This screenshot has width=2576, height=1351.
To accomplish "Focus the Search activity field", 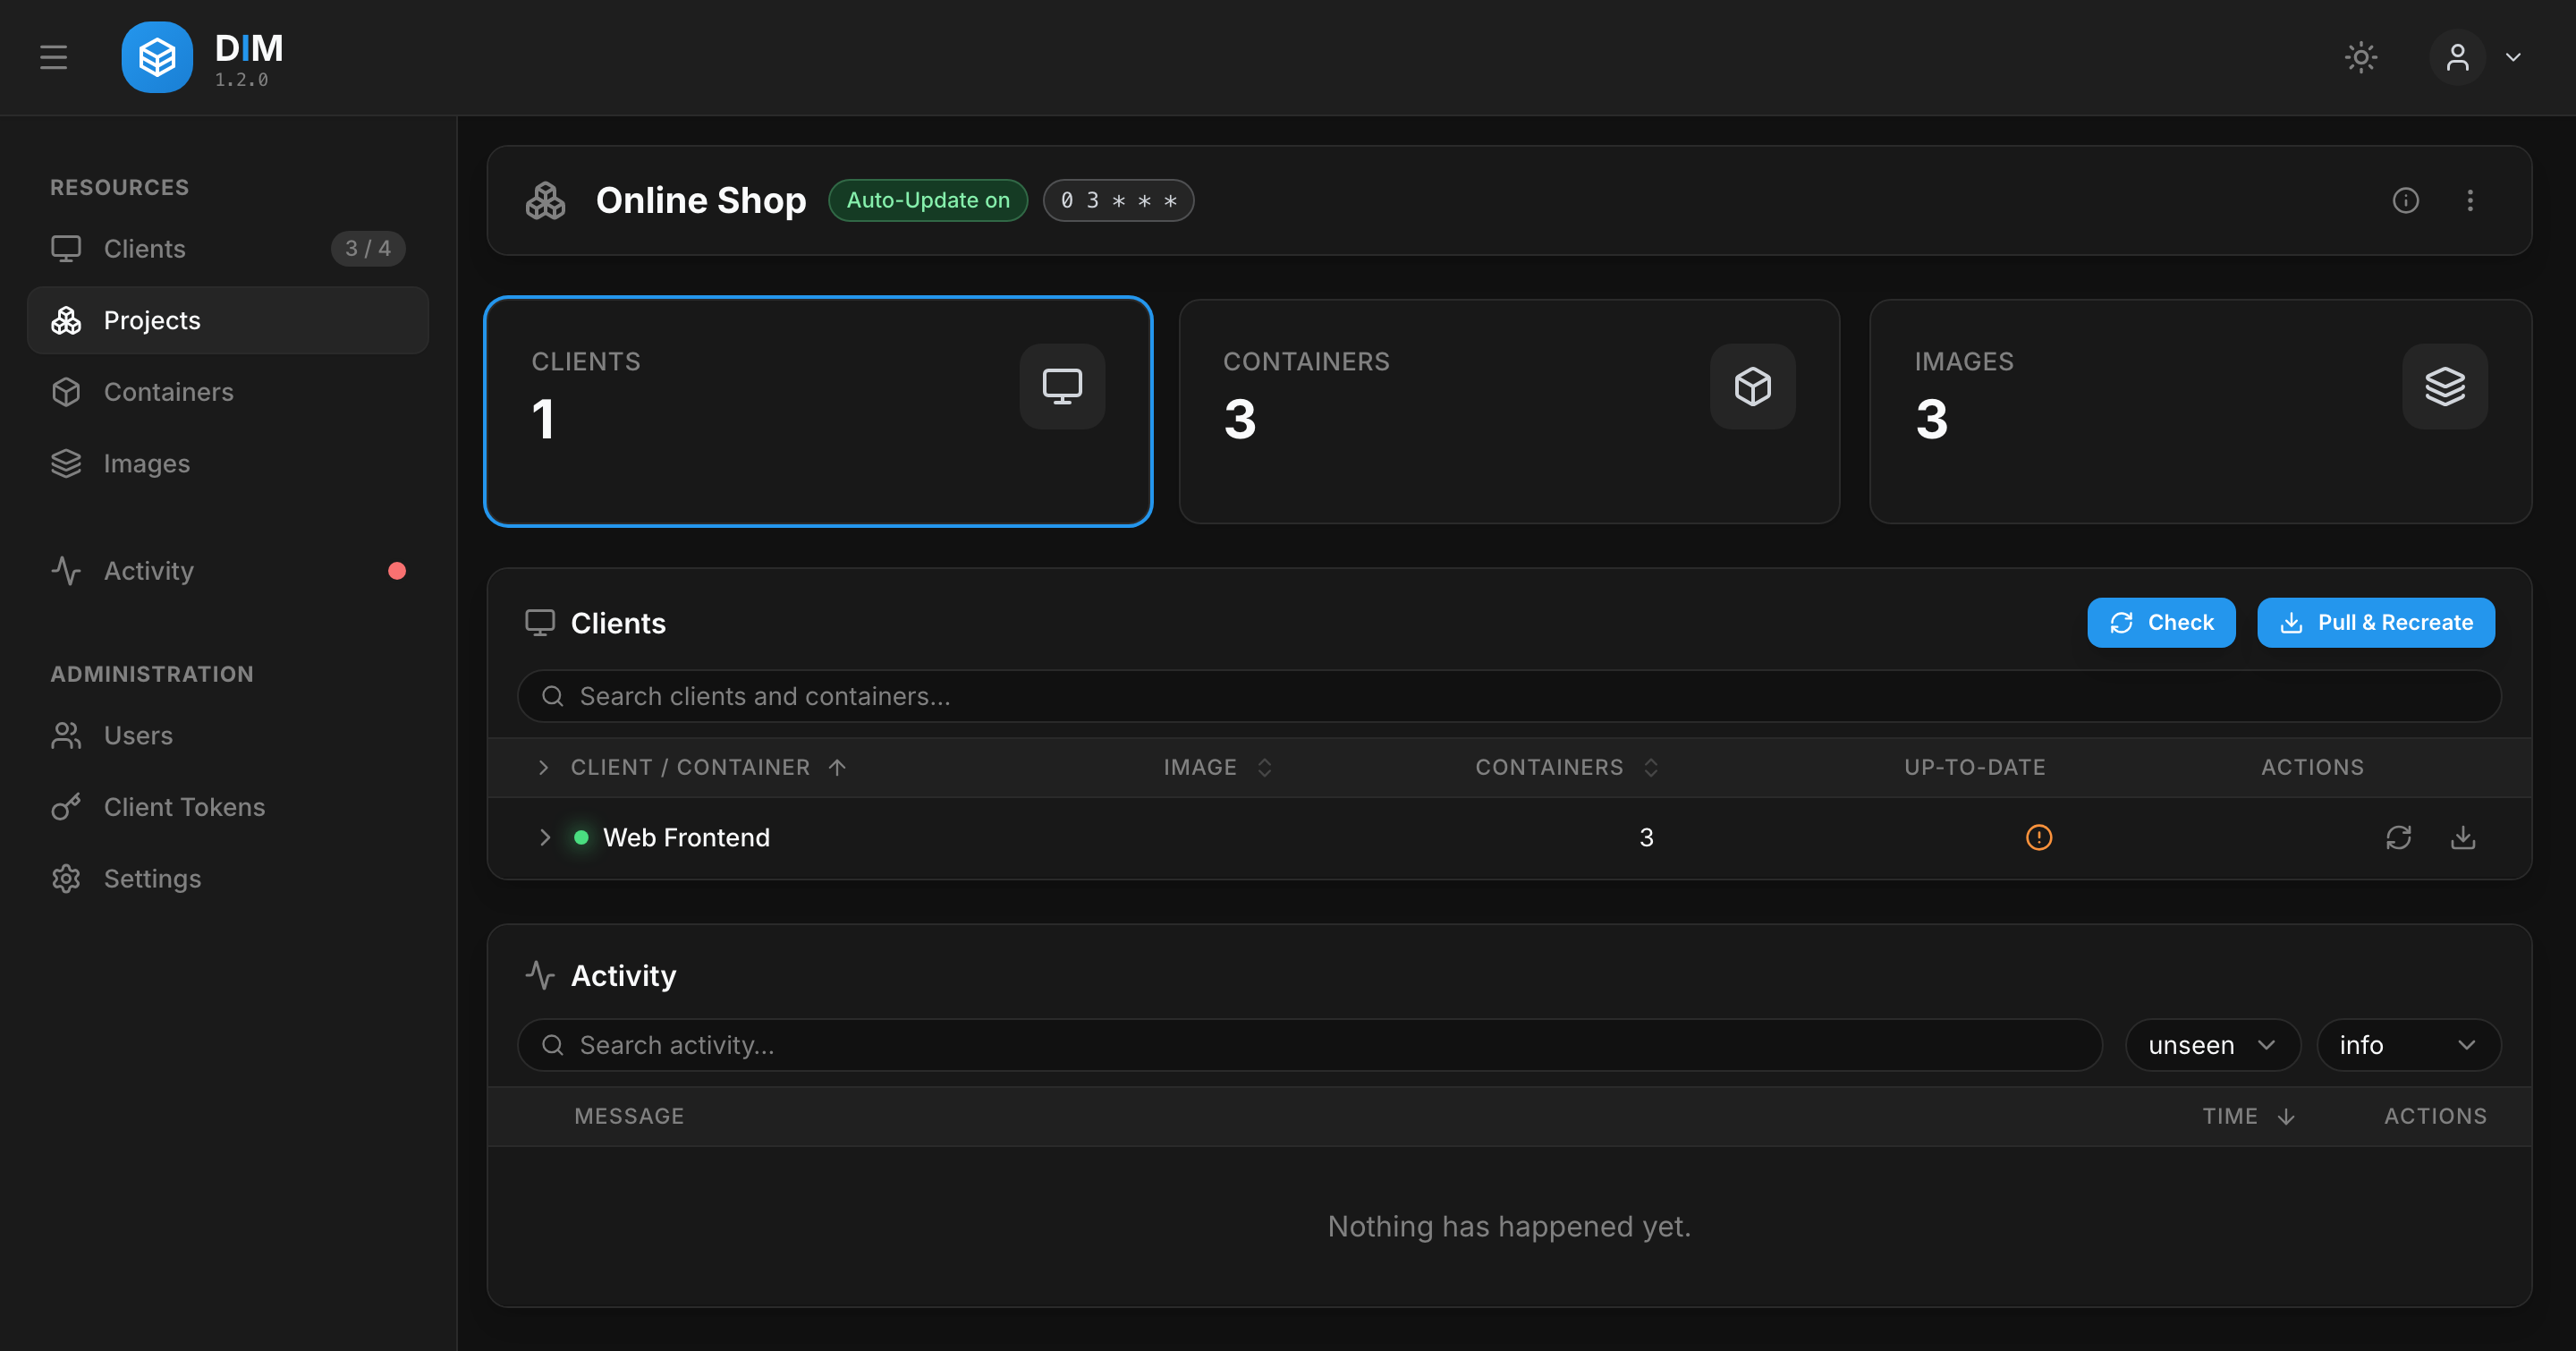I will point(1309,1045).
